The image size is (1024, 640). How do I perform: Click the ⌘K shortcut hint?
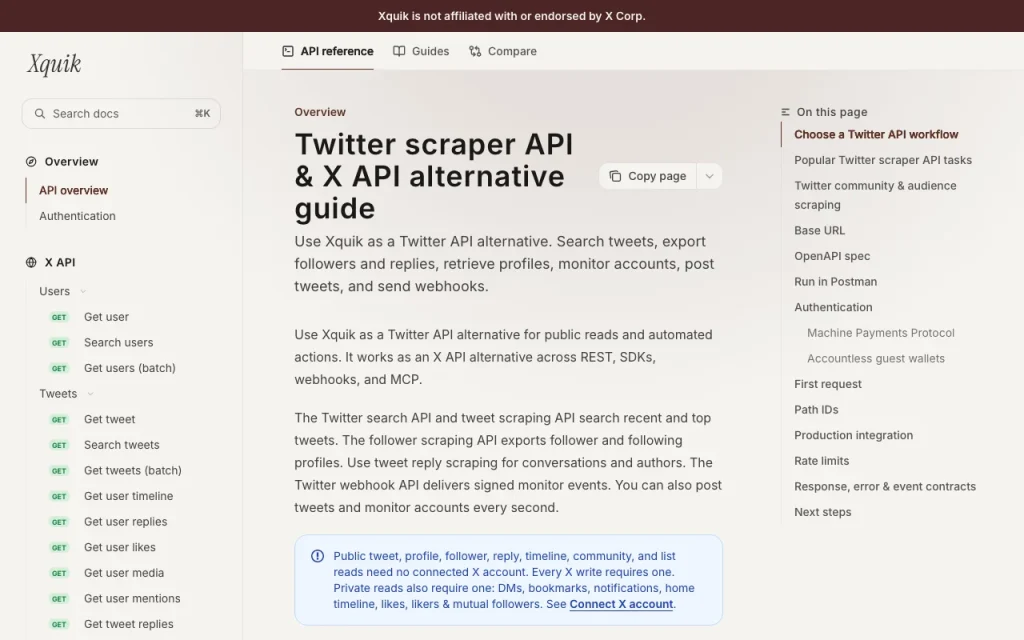202,114
